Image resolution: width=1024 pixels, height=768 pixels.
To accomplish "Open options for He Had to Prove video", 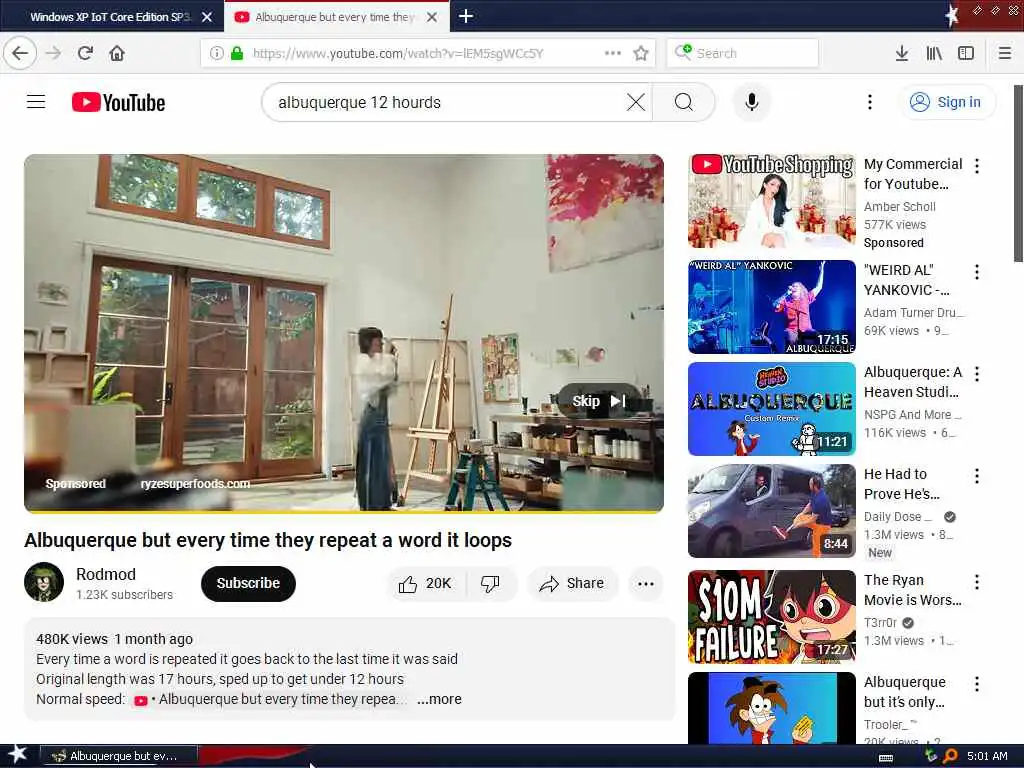I will [x=977, y=476].
